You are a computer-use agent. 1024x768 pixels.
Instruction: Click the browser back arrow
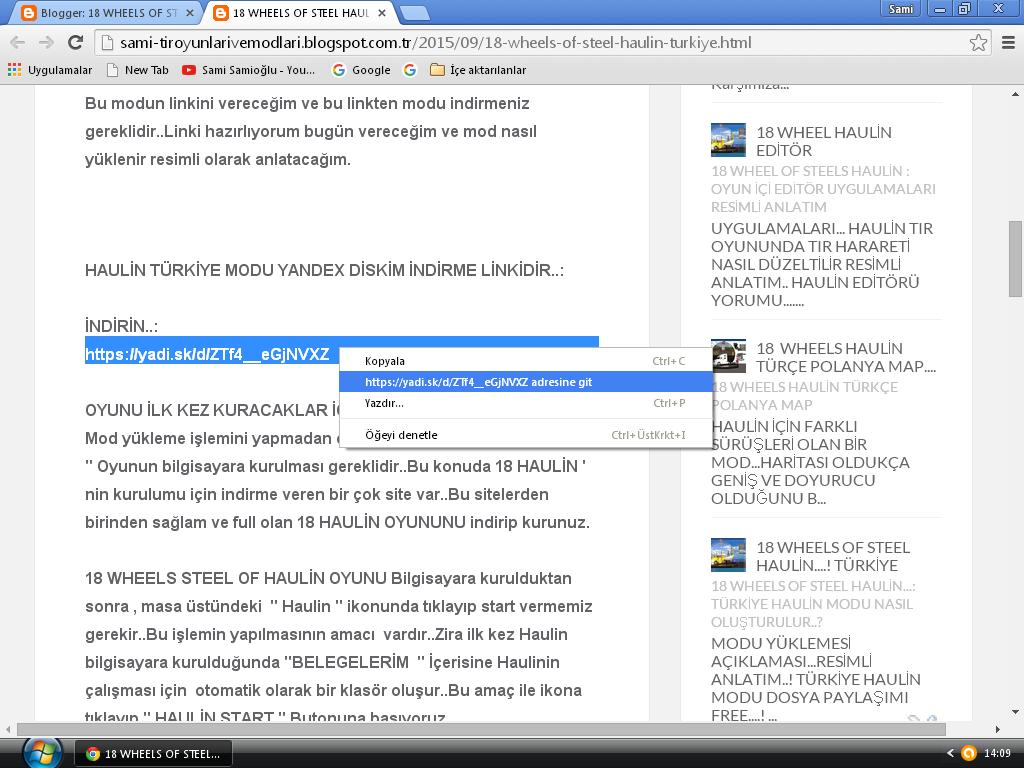[x=18, y=43]
